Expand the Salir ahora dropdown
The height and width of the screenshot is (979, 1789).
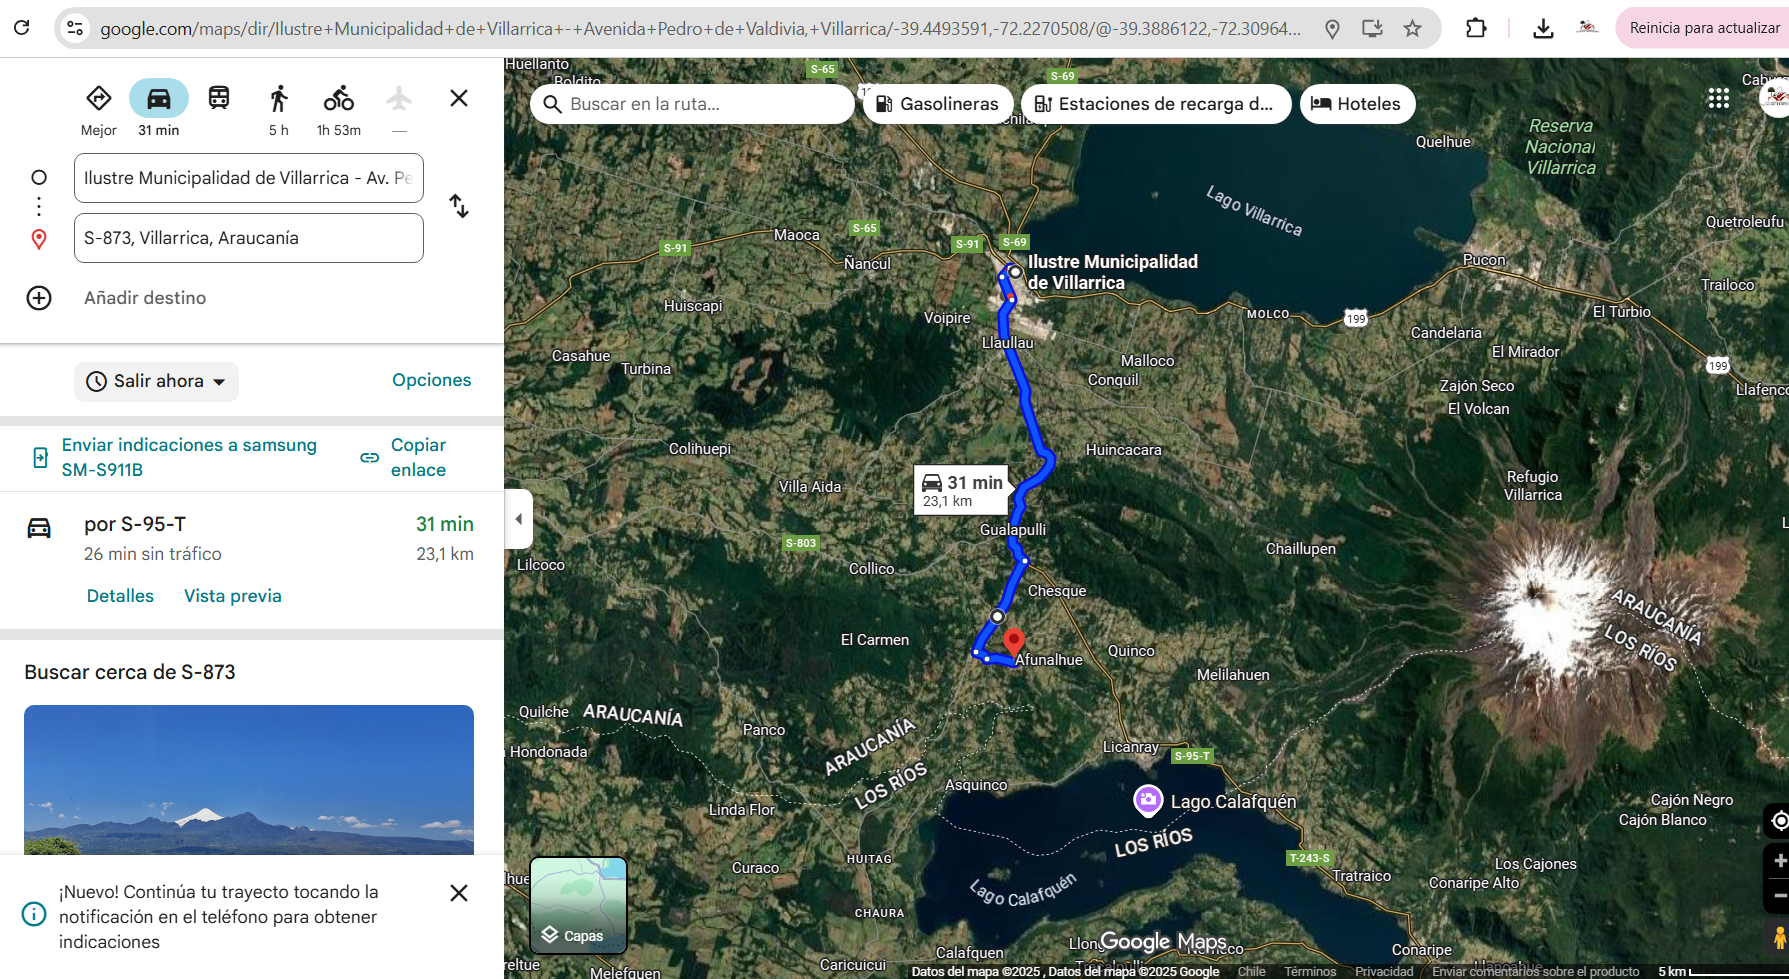pyautogui.click(x=156, y=381)
